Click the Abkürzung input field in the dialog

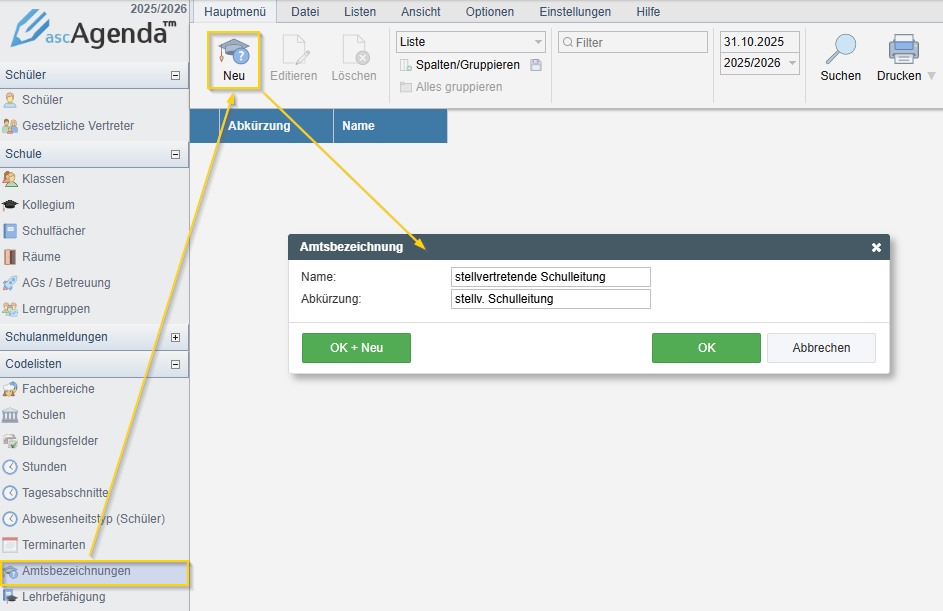[x=551, y=299]
